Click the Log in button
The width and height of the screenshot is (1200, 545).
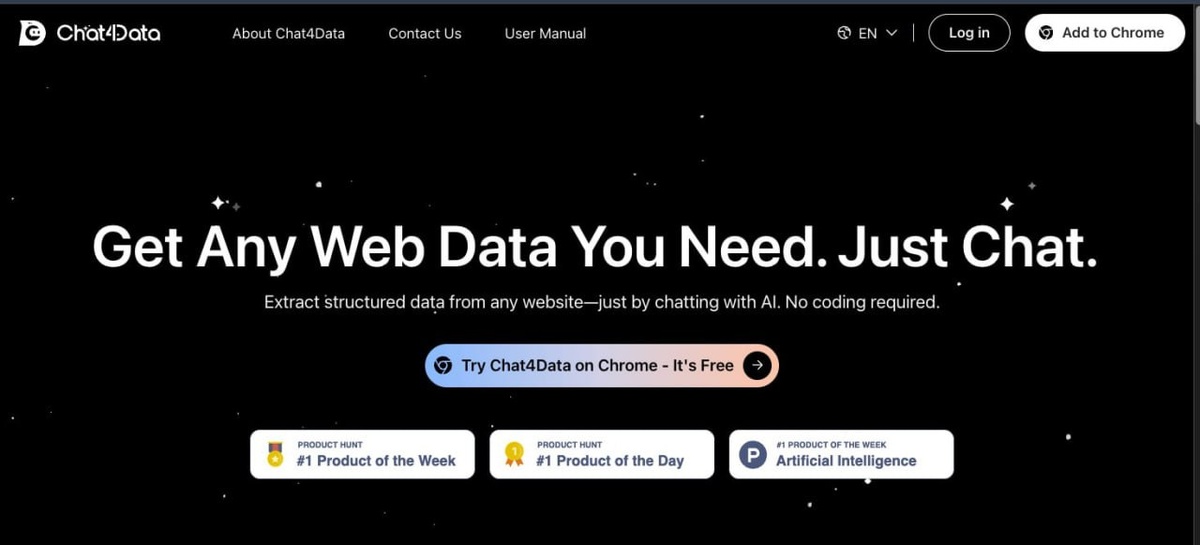pyautogui.click(x=969, y=32)
